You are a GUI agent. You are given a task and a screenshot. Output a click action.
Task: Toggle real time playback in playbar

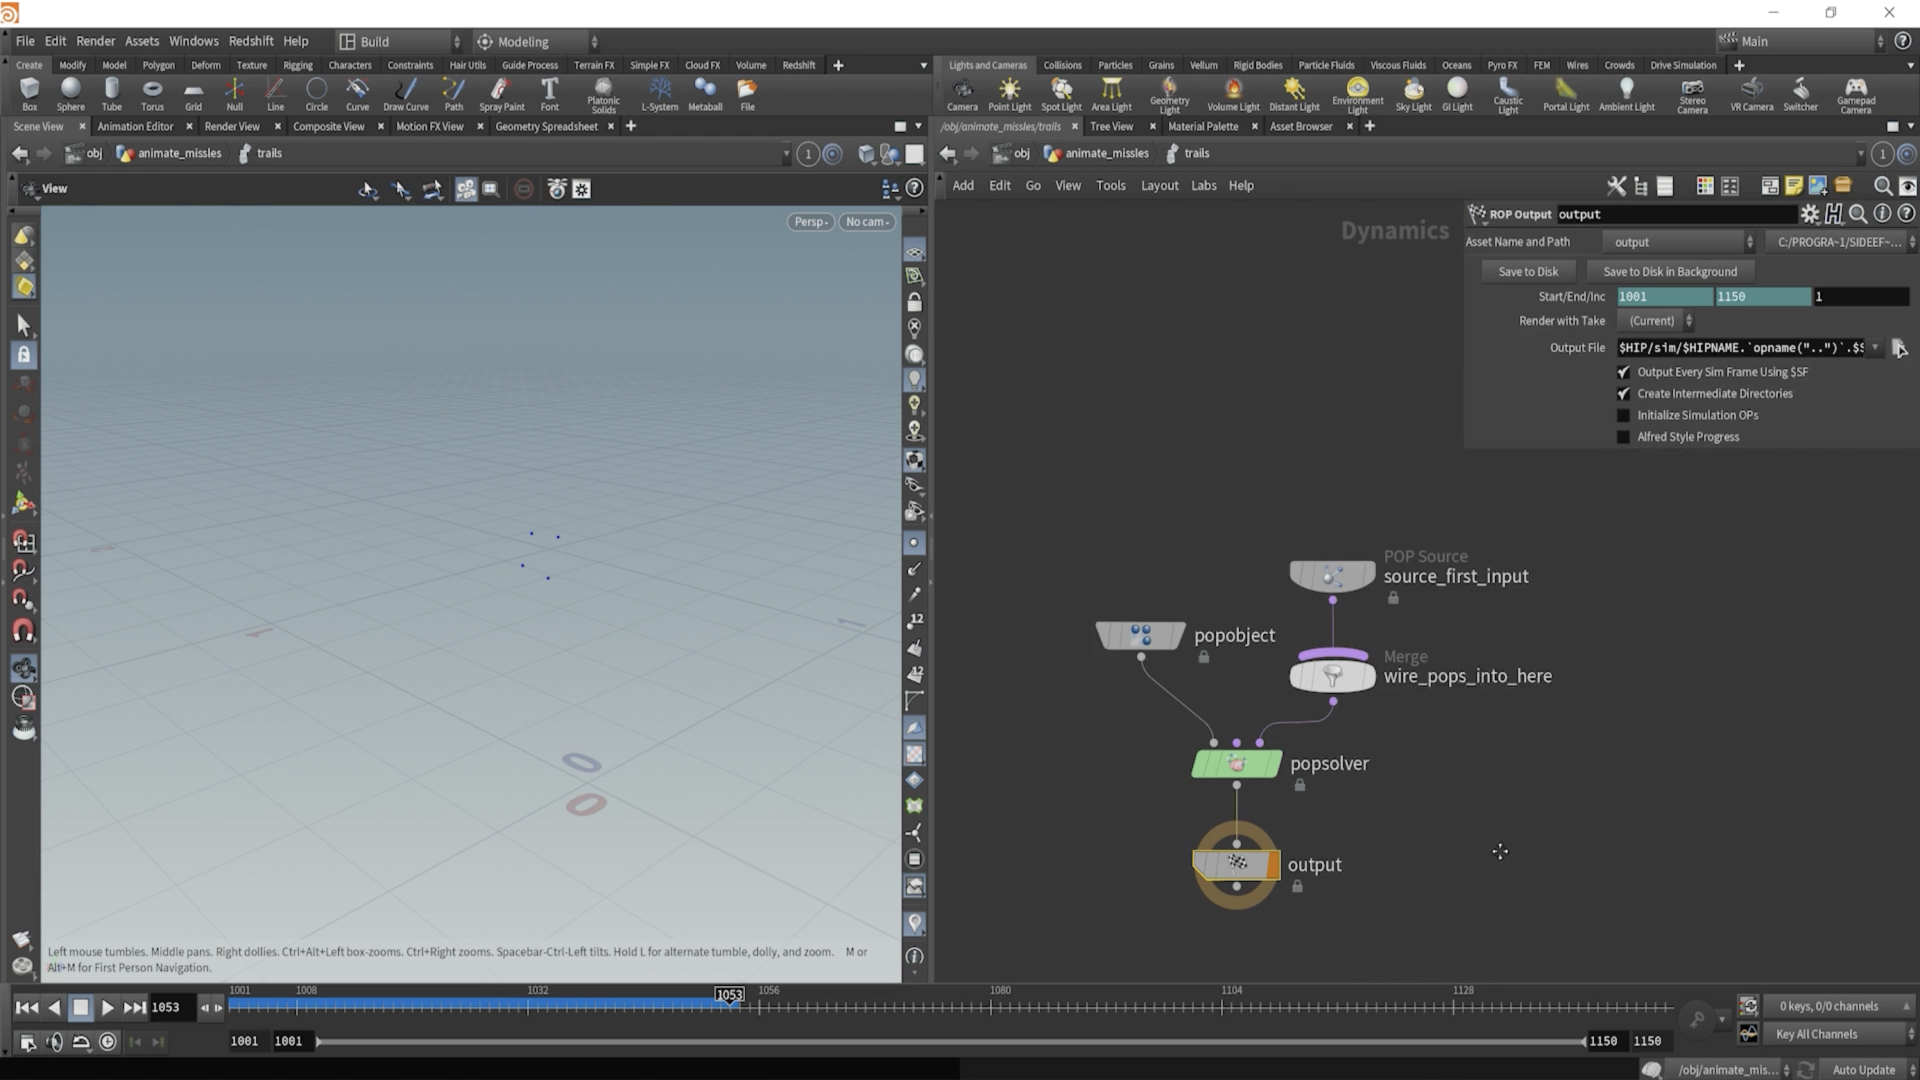pos(108,1042)
